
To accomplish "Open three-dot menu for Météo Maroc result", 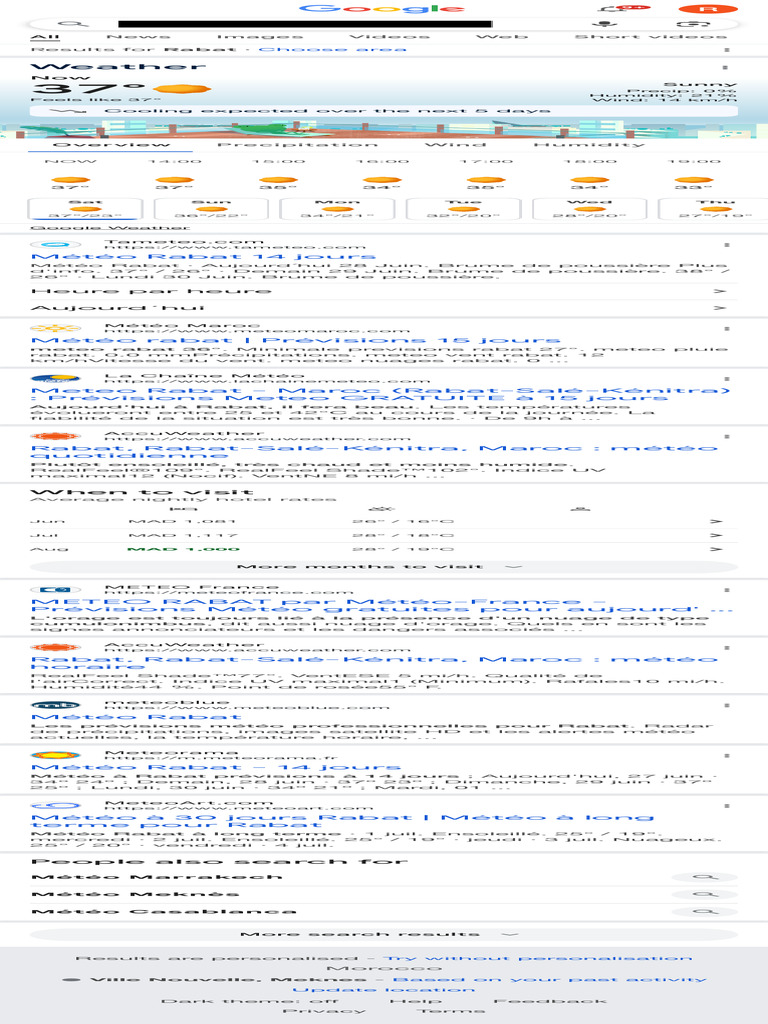I will 727,328.
